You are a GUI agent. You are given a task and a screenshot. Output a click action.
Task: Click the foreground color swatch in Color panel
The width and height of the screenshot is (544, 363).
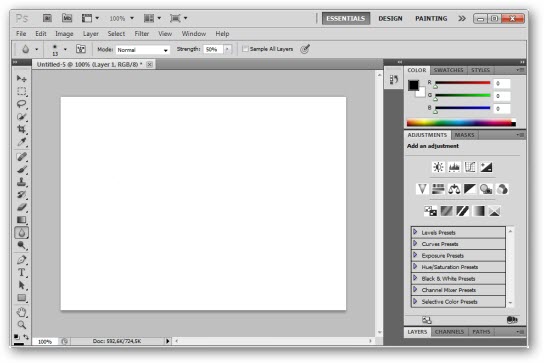point(413,85)
